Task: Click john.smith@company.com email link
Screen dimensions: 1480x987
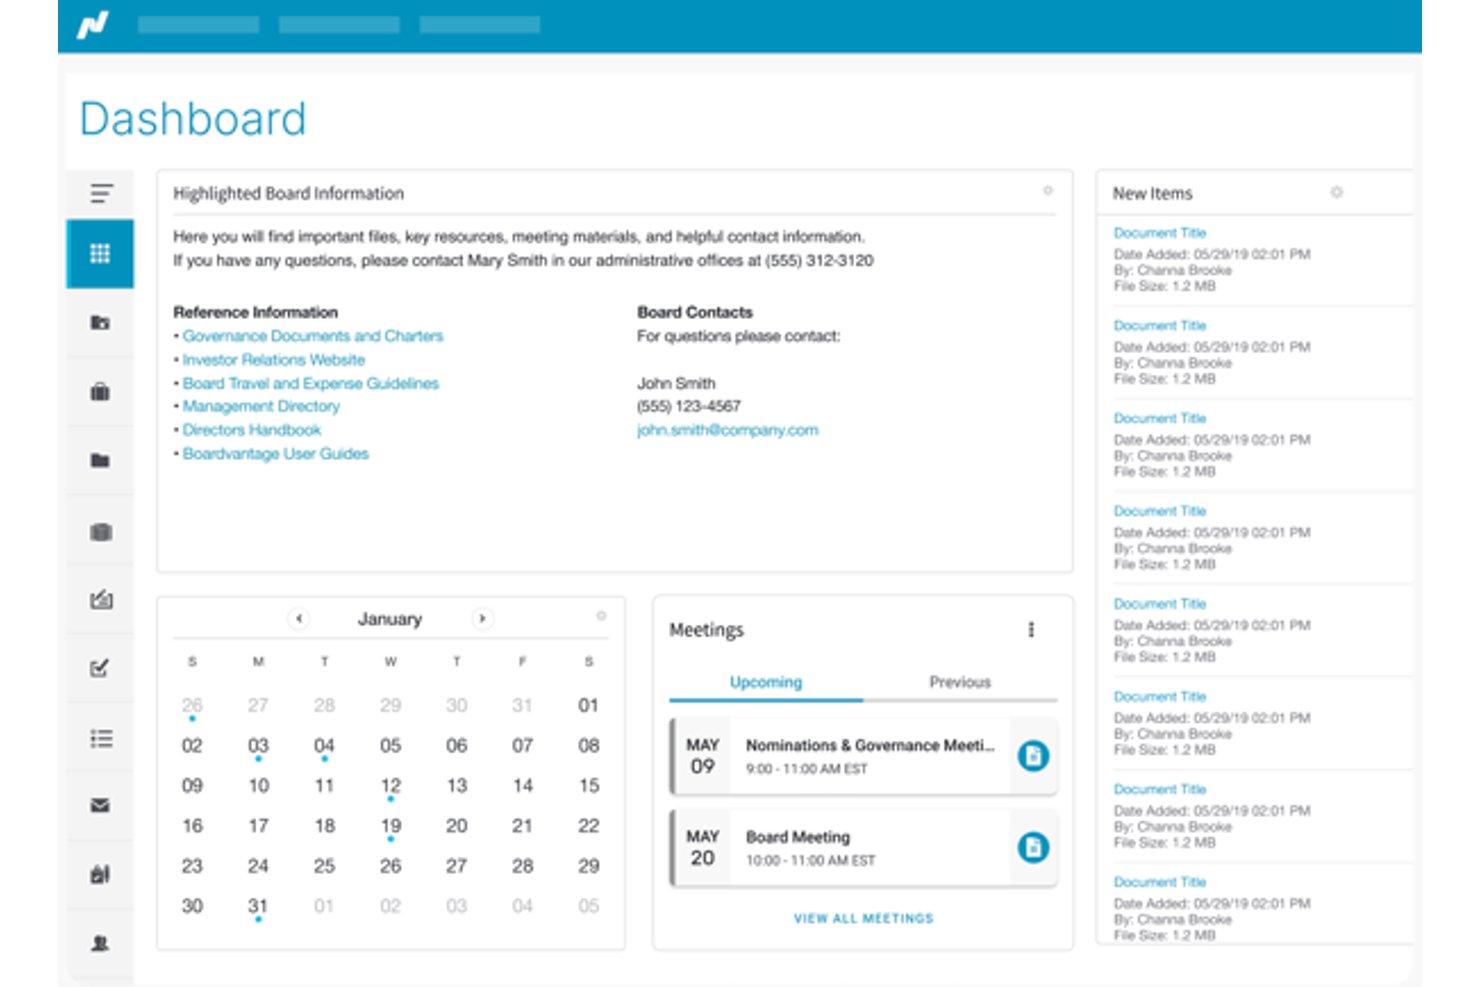Action: point(728,430)
